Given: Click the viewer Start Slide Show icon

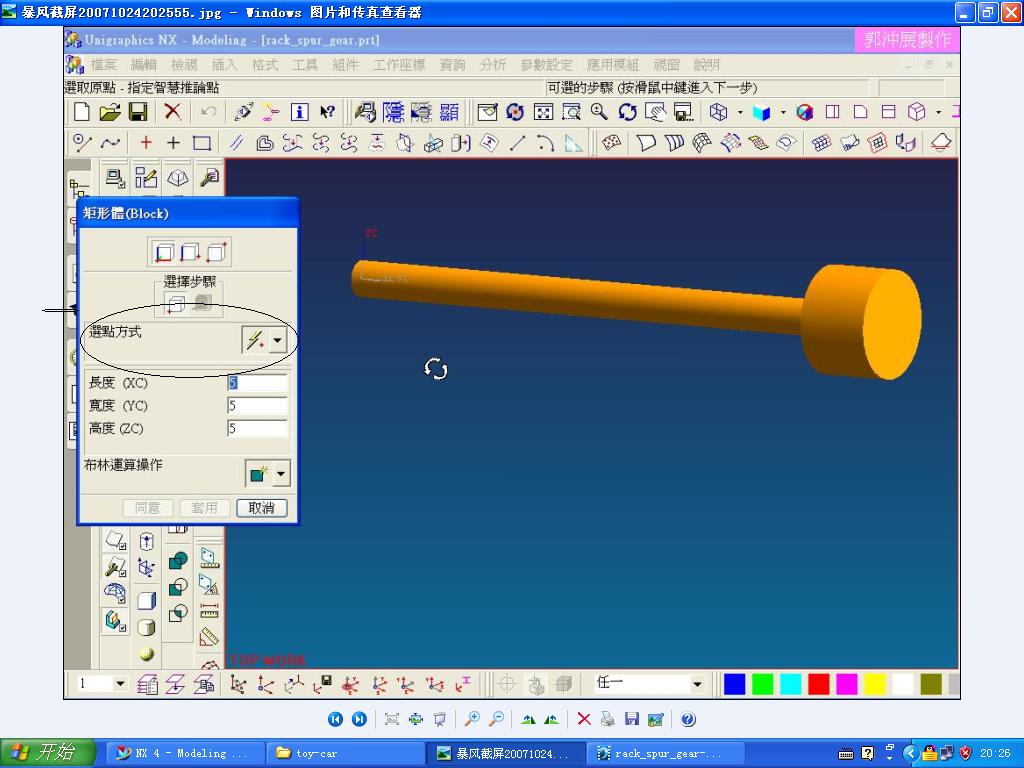Looking at the screenshot, I should [x=440, y=719].
